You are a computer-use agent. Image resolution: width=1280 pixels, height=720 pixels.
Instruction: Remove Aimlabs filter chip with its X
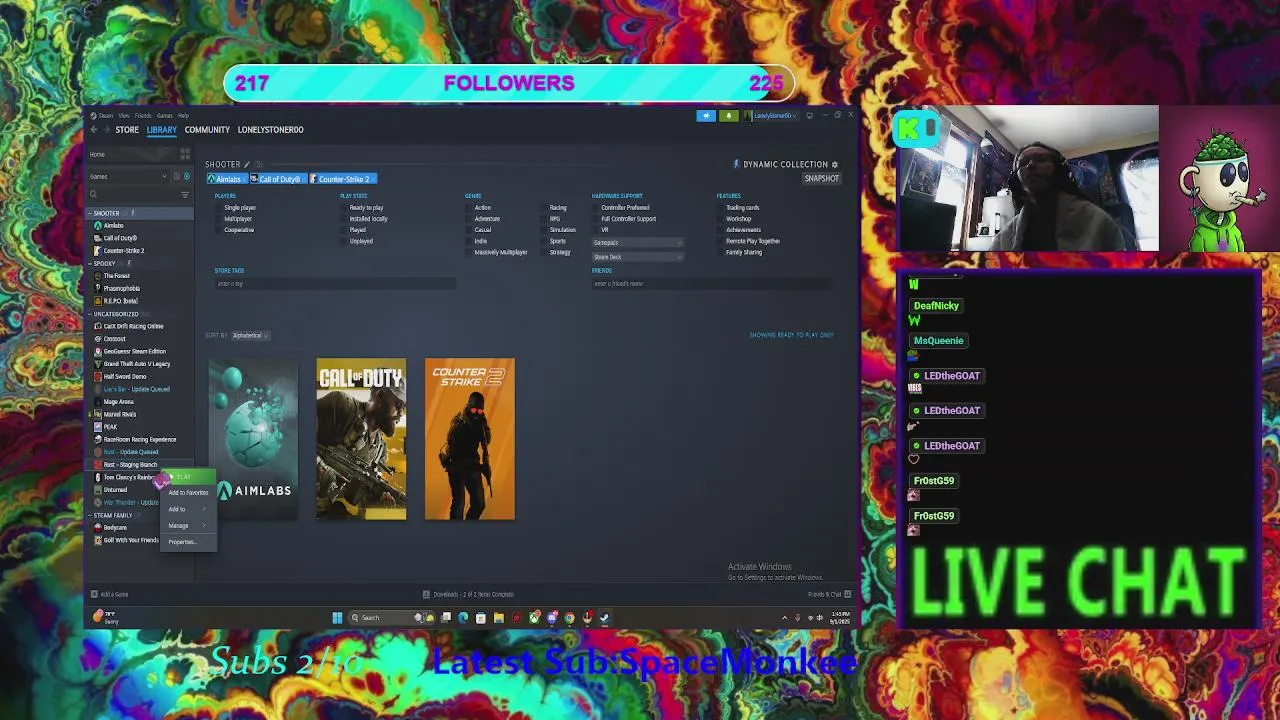(244, 179)
